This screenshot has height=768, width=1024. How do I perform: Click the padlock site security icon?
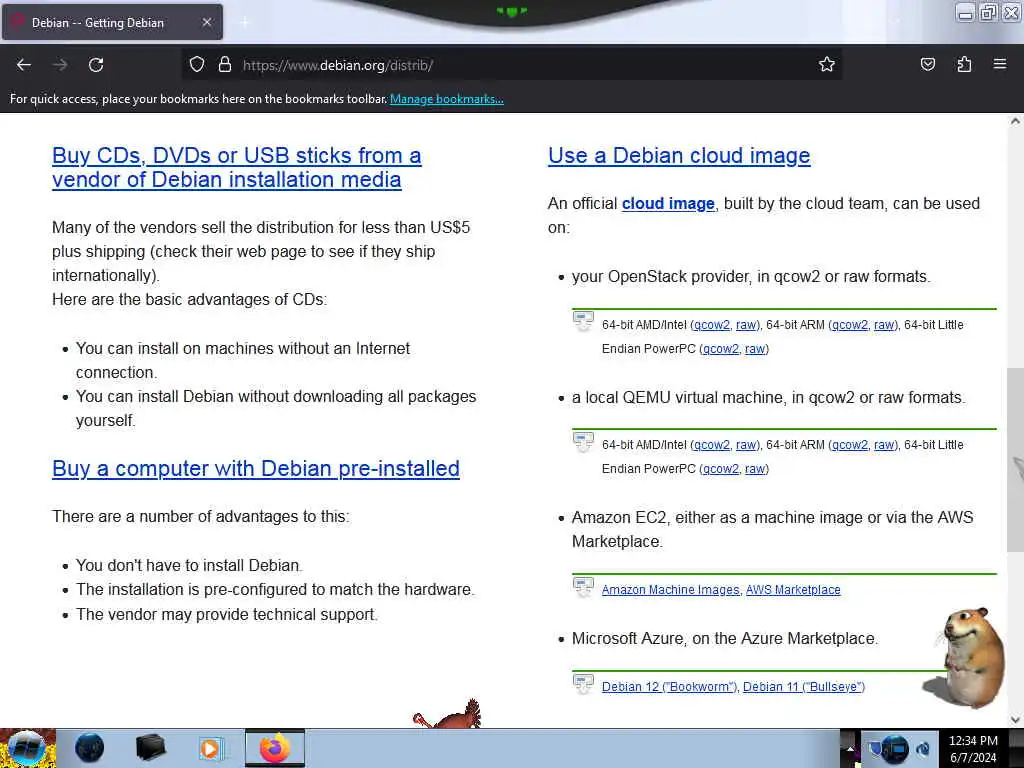(225, 65)
